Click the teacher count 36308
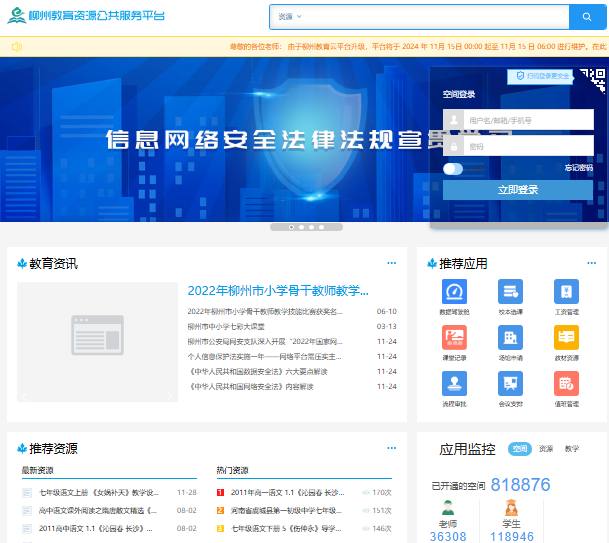609x543 pixels. pyautogui.click(x=448, y=537)
